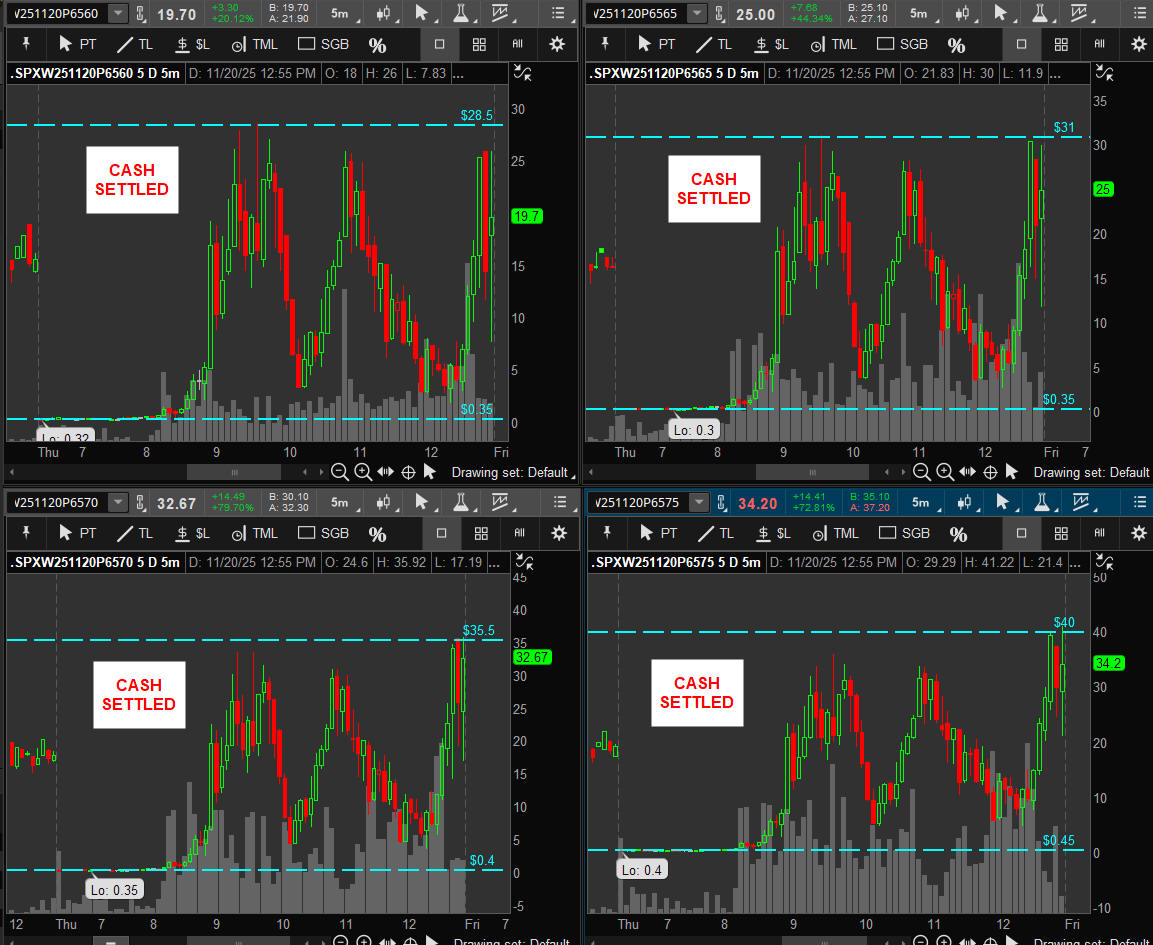
Task: Click the crosshair icon under the P6560 chart
Action: [408, 472]
